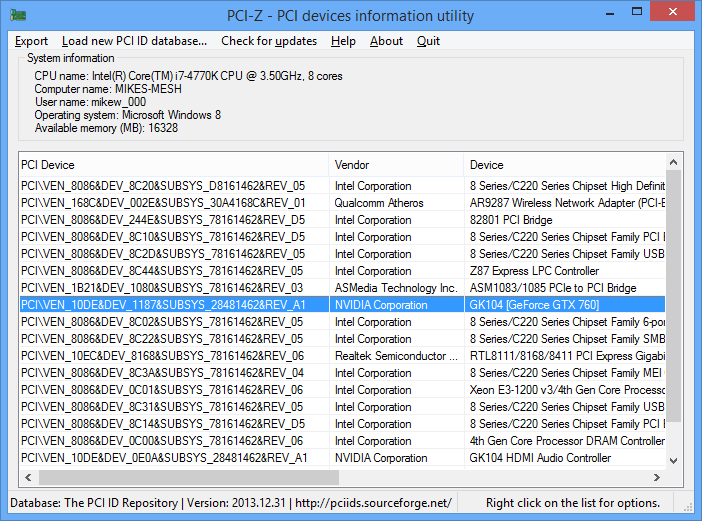The width and height of the screenshot is (702, 521).
Task: Open the Export menu
Action: 31,41
